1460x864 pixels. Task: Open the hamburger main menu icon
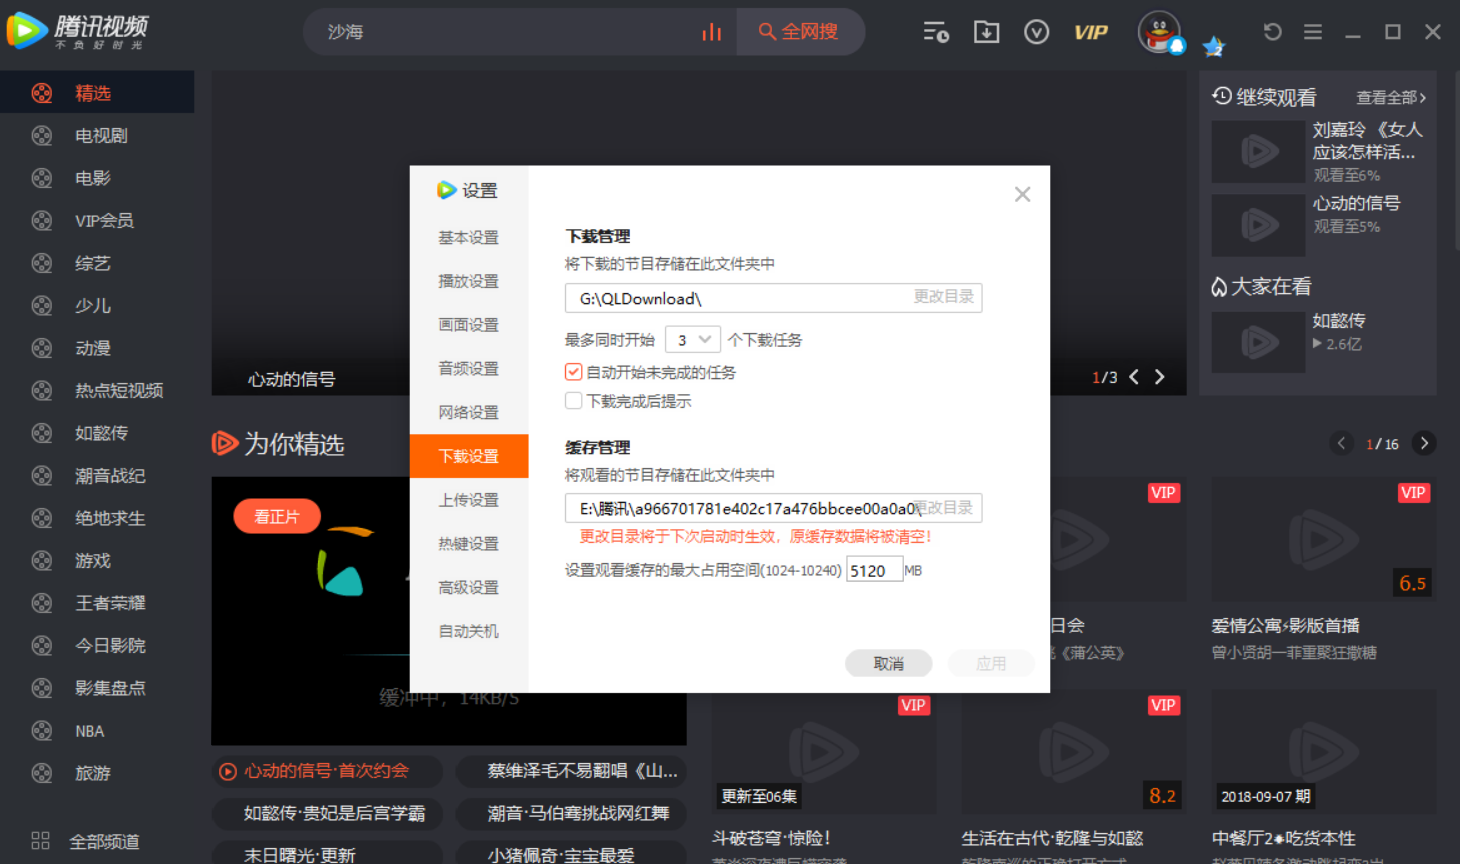1312,32
